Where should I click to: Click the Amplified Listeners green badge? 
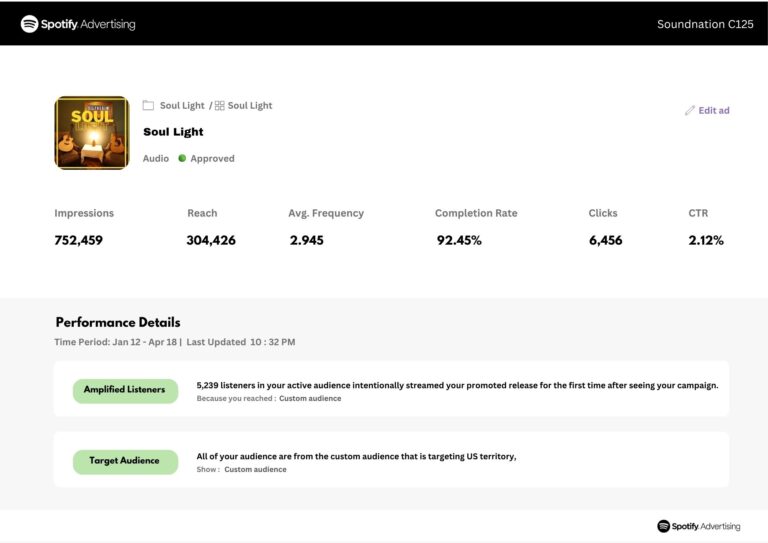pos(125,391)
